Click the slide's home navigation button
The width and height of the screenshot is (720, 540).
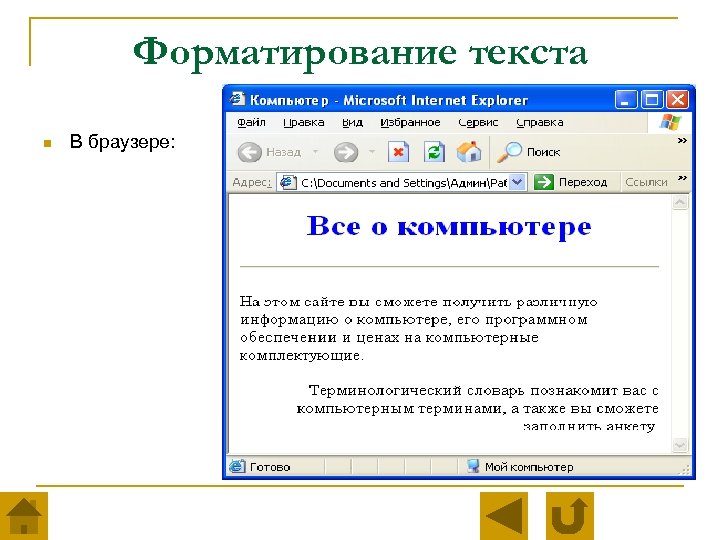pos(24,516)
